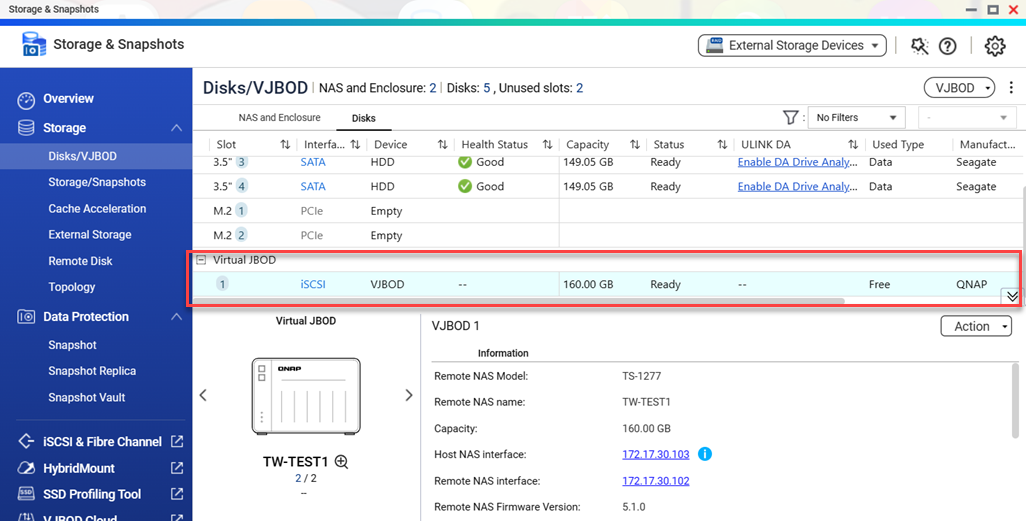The image size is (1026, 521).
Task: Click the host NAS interface IP 172.17.30.103
Action: coord(655,454)
